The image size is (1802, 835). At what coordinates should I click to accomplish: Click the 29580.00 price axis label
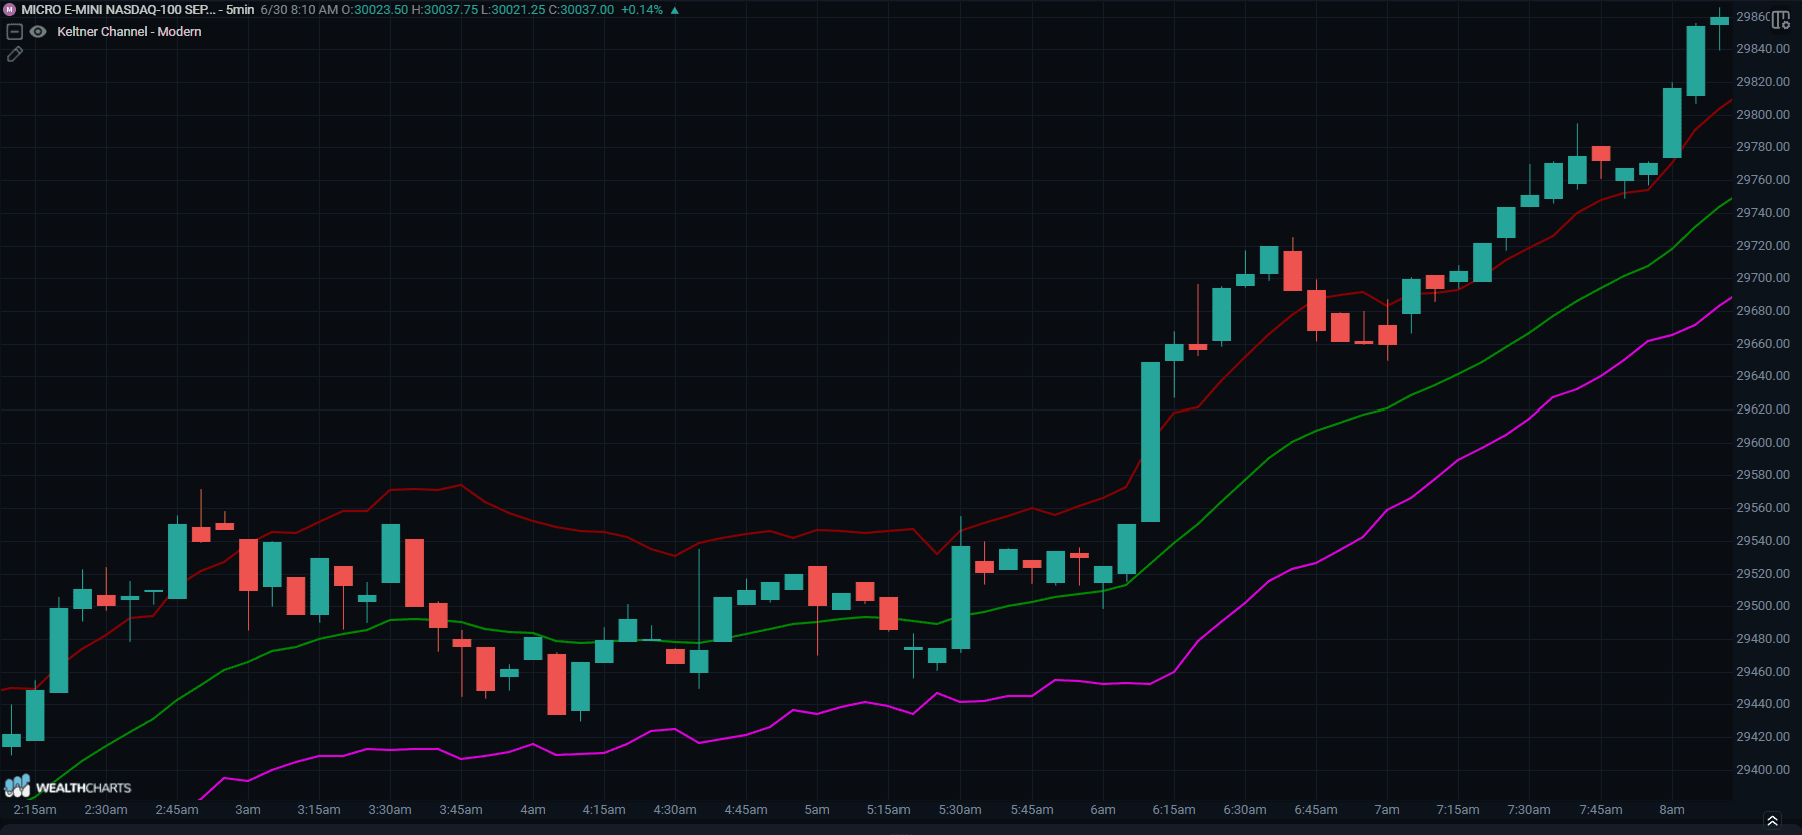[1763, 475]
